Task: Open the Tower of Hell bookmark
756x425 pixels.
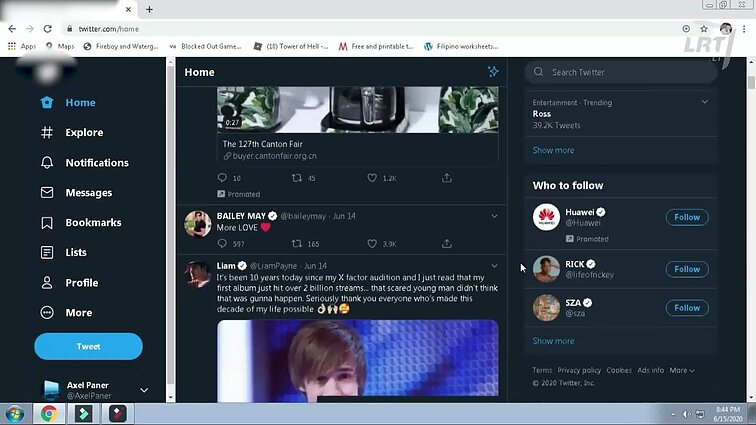Action: (x=291, y=46)
